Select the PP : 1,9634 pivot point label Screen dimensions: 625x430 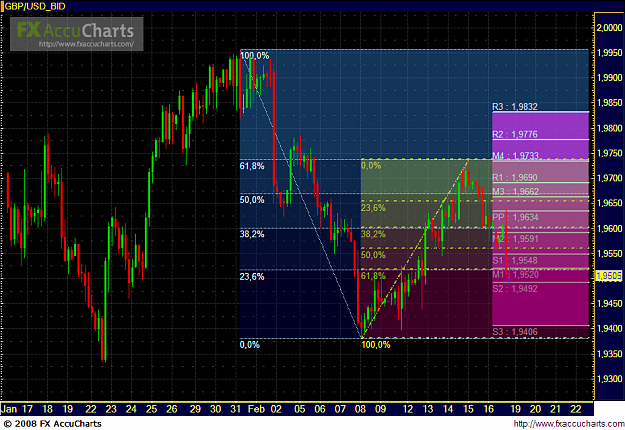click(515, 217)
